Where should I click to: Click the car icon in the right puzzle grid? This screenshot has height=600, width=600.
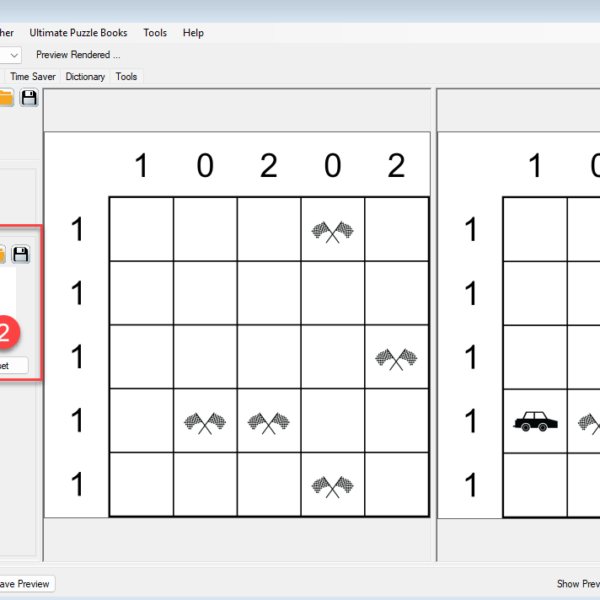point(534,421)
